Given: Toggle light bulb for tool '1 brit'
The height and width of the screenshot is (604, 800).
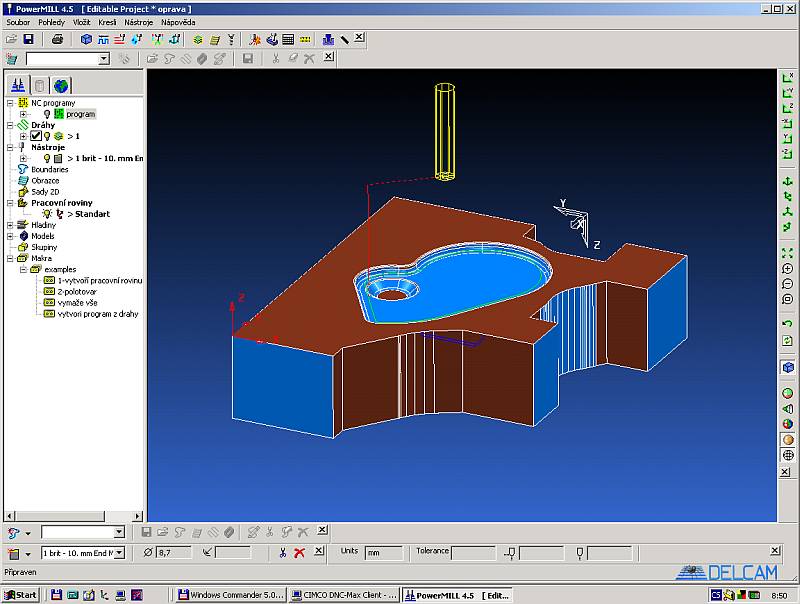Looking at the screenshot, I should [47, 159].
